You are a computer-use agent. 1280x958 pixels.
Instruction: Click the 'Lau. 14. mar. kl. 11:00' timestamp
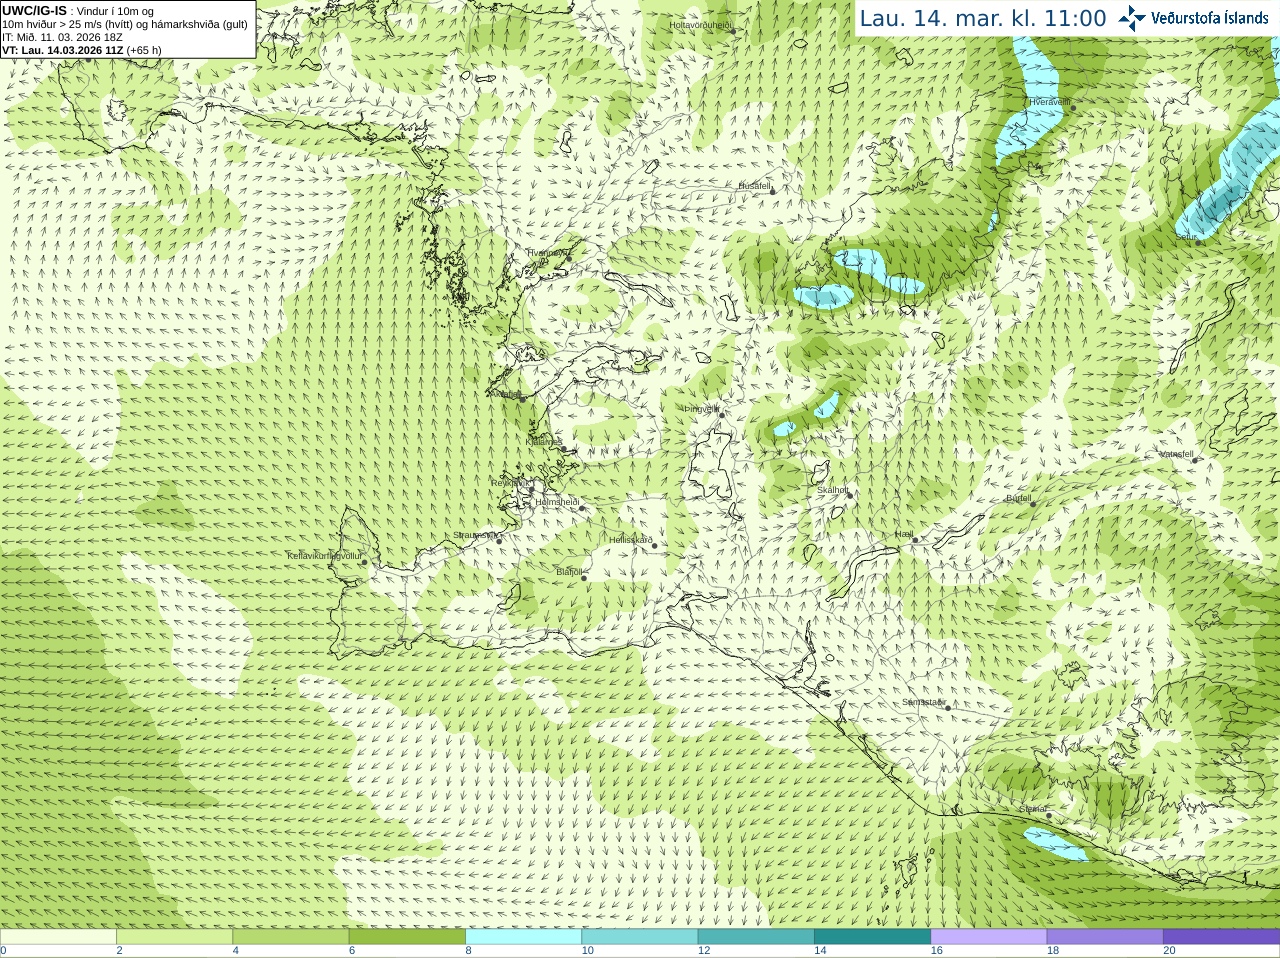(x=983, y=18)
